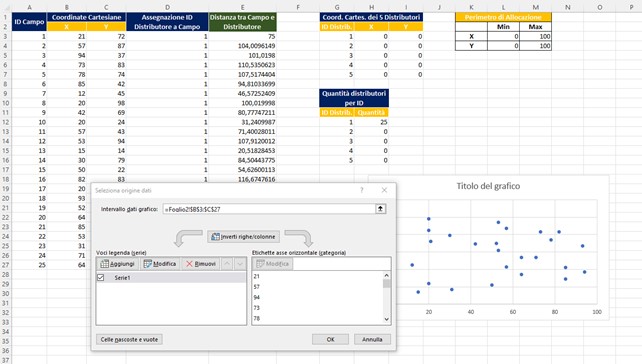This screenshot has height=364, width=642.
Task: Select Min cell in row Y
Action: click(503, 46)
